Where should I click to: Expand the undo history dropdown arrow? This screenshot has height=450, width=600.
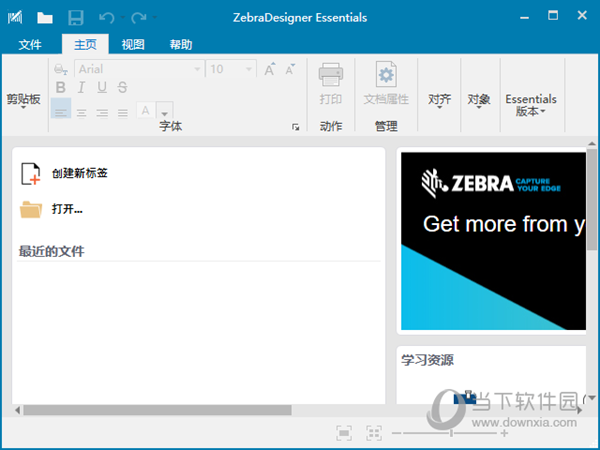[123, 17]
